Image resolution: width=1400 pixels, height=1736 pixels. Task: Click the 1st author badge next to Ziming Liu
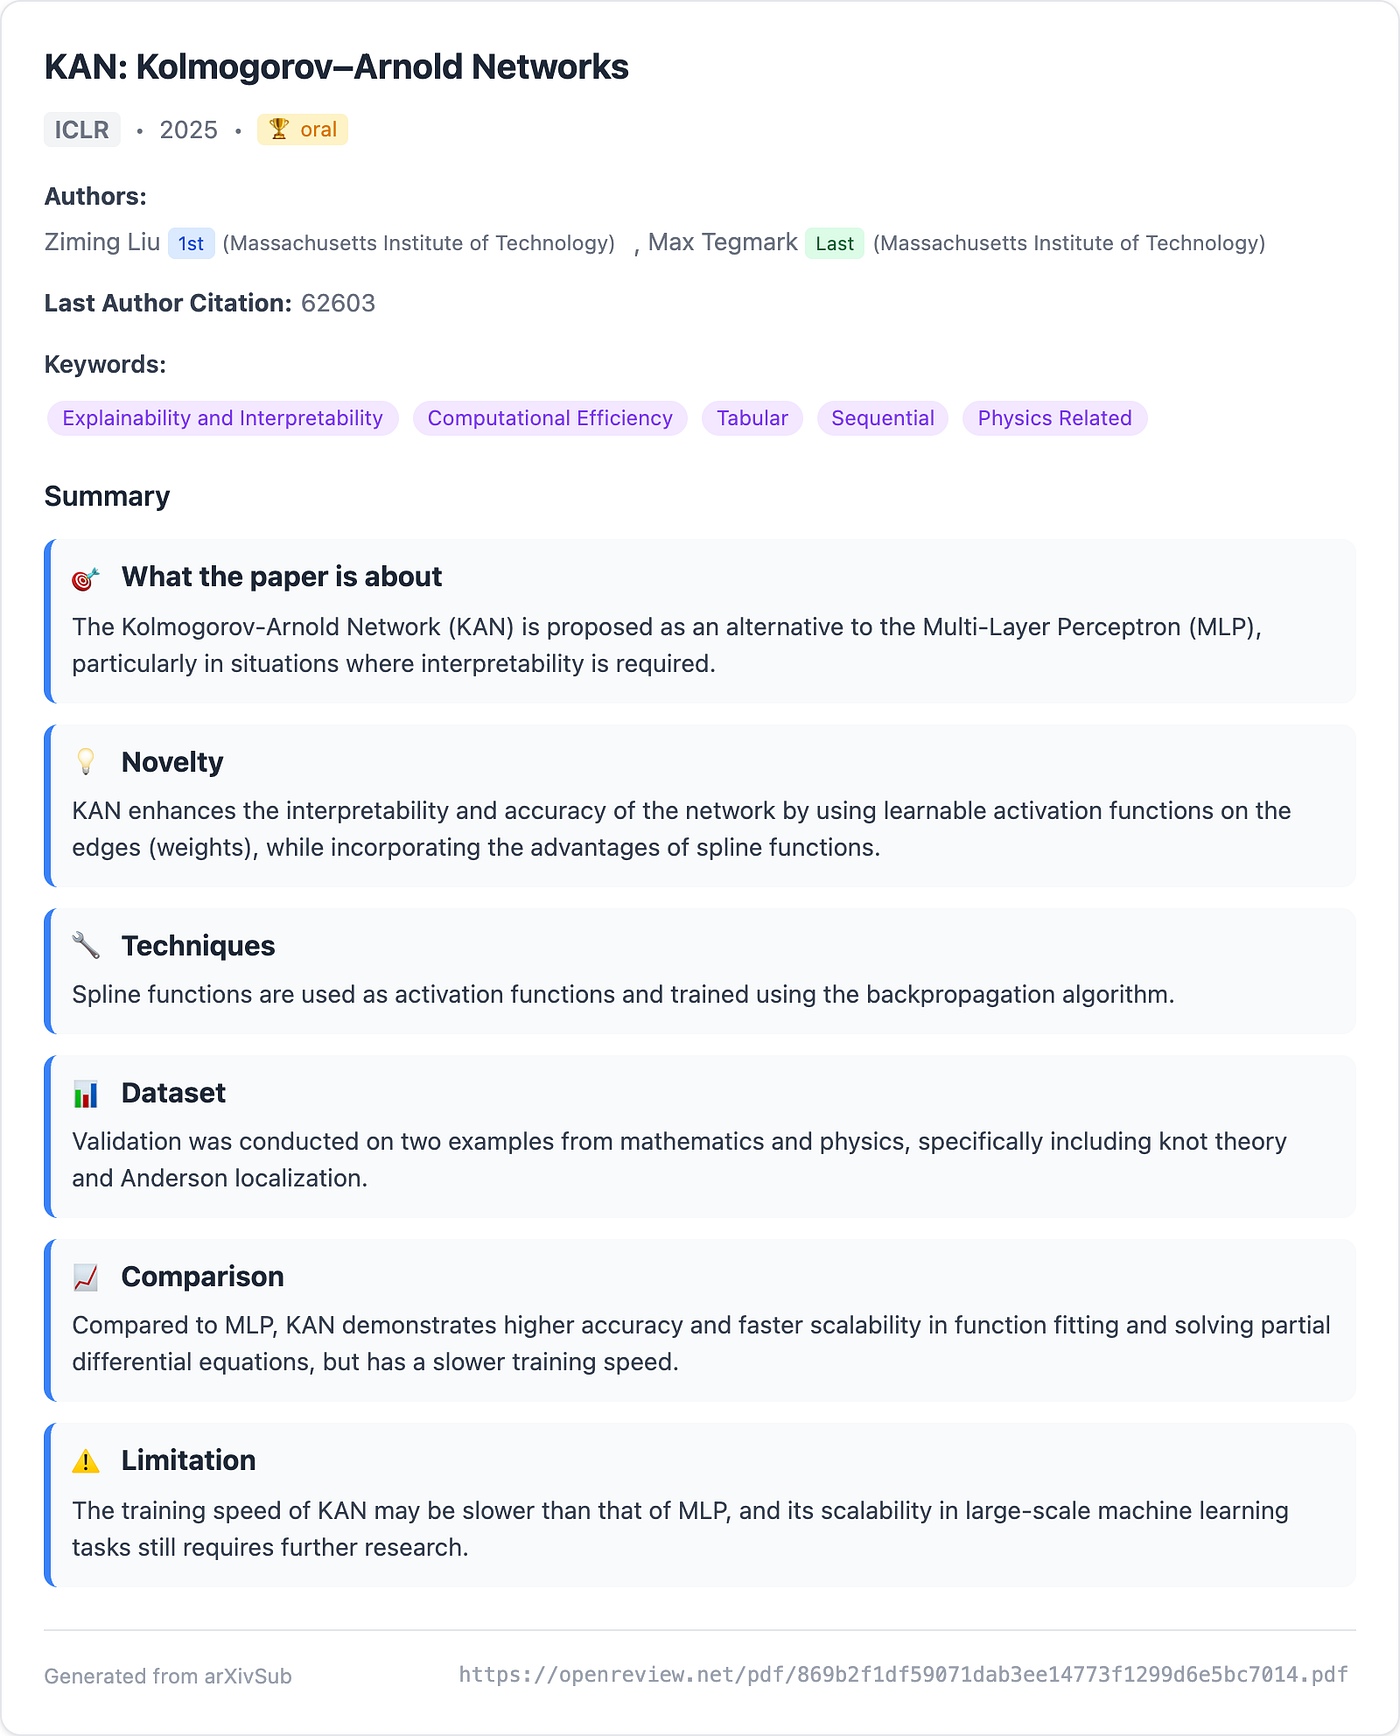191,243
